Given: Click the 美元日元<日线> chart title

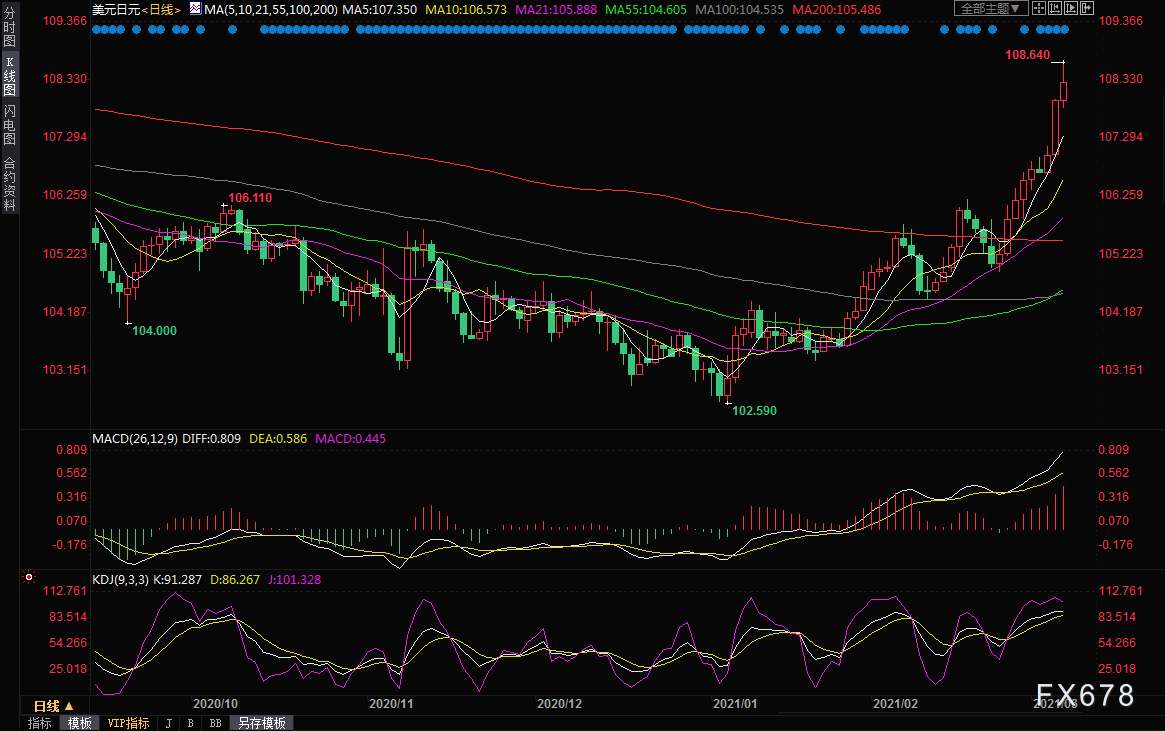Looking at the screenshot, I should 137,10.
